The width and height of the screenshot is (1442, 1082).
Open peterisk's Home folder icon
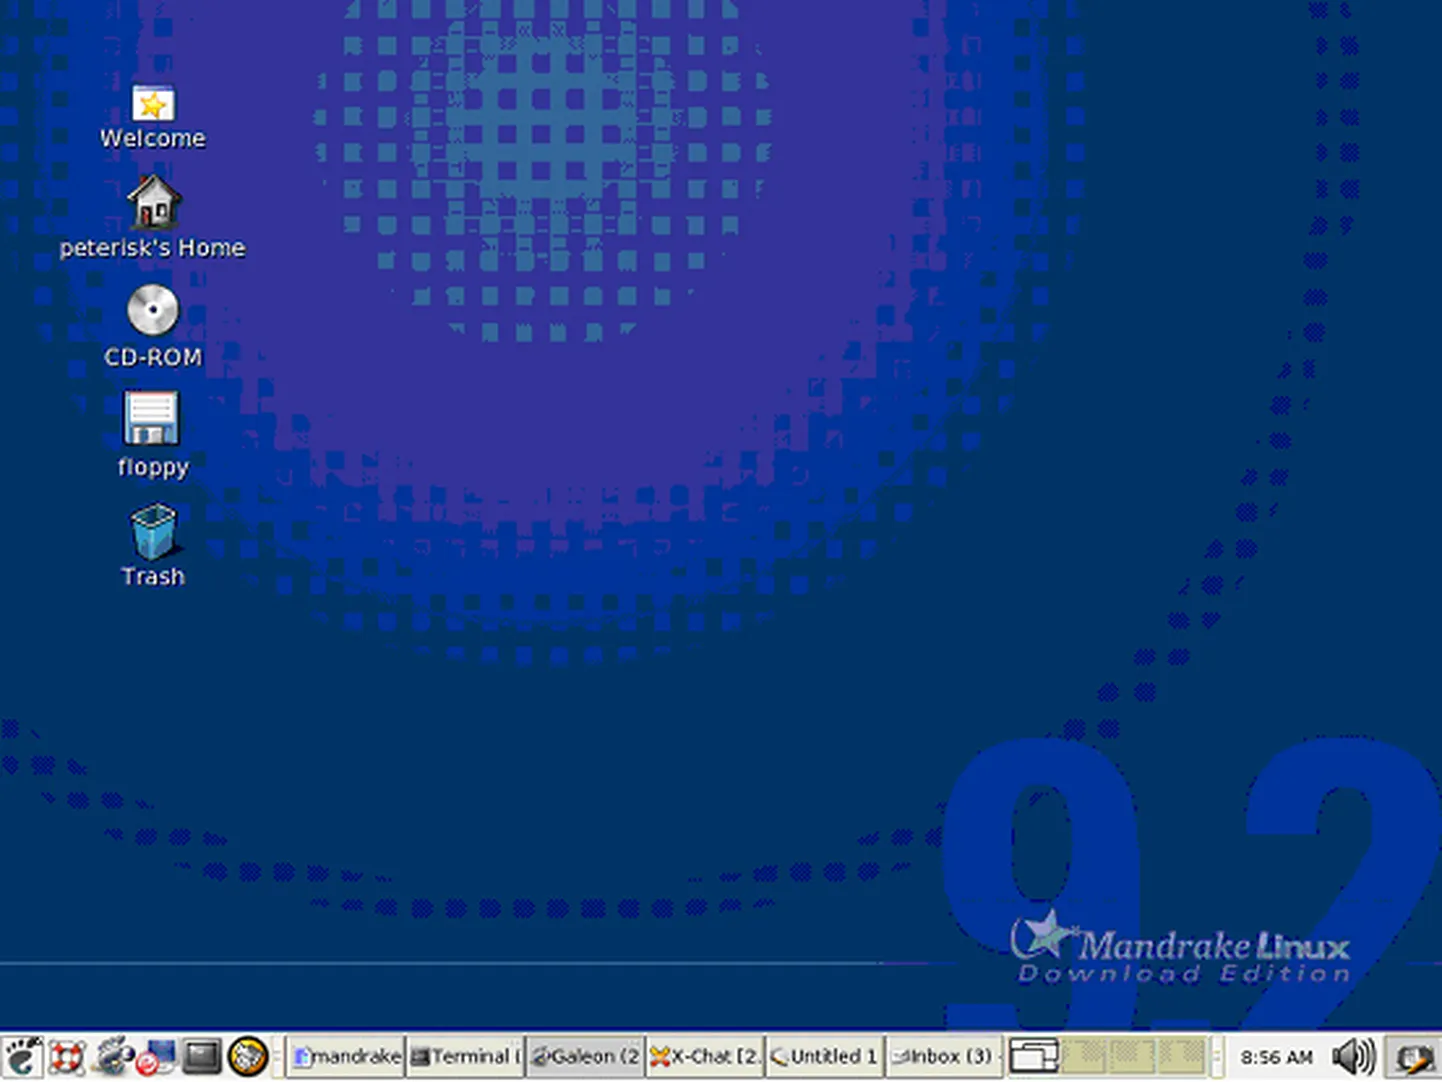tap(153, 203)
